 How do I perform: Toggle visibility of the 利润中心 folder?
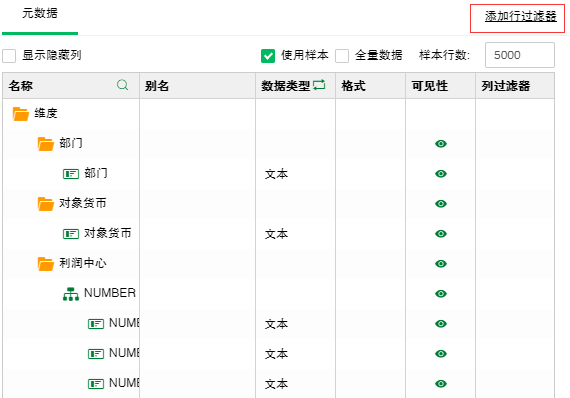coord(441,264)
